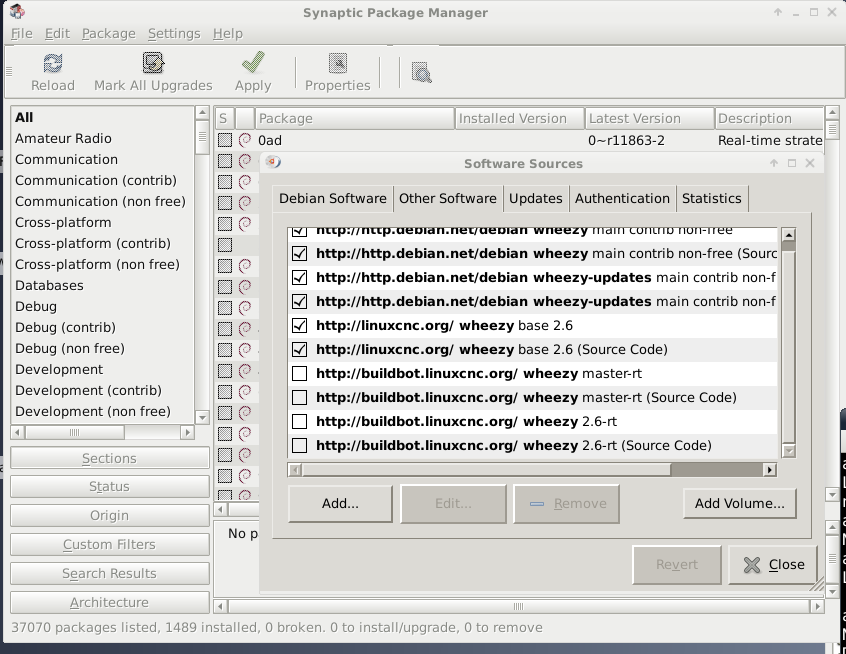Enable buildbot wheezy master-rt repository
Image resolution: width=846 pixels, height=654 pixels.
pos(299,373)
